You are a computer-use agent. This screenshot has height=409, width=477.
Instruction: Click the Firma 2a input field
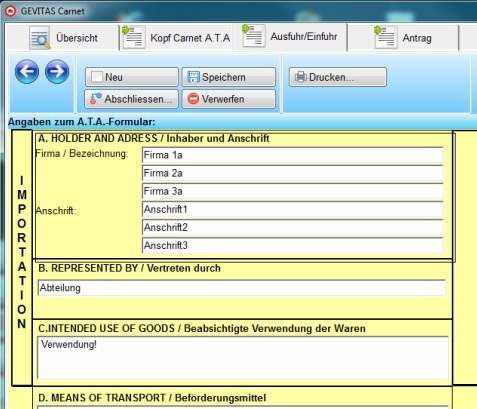pos(293,173)
